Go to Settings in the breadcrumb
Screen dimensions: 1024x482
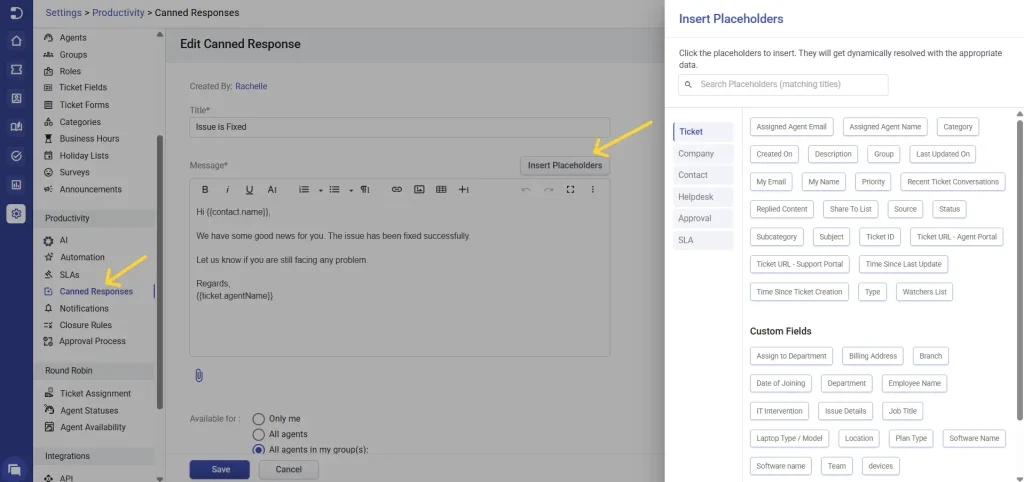pos(63,12)
